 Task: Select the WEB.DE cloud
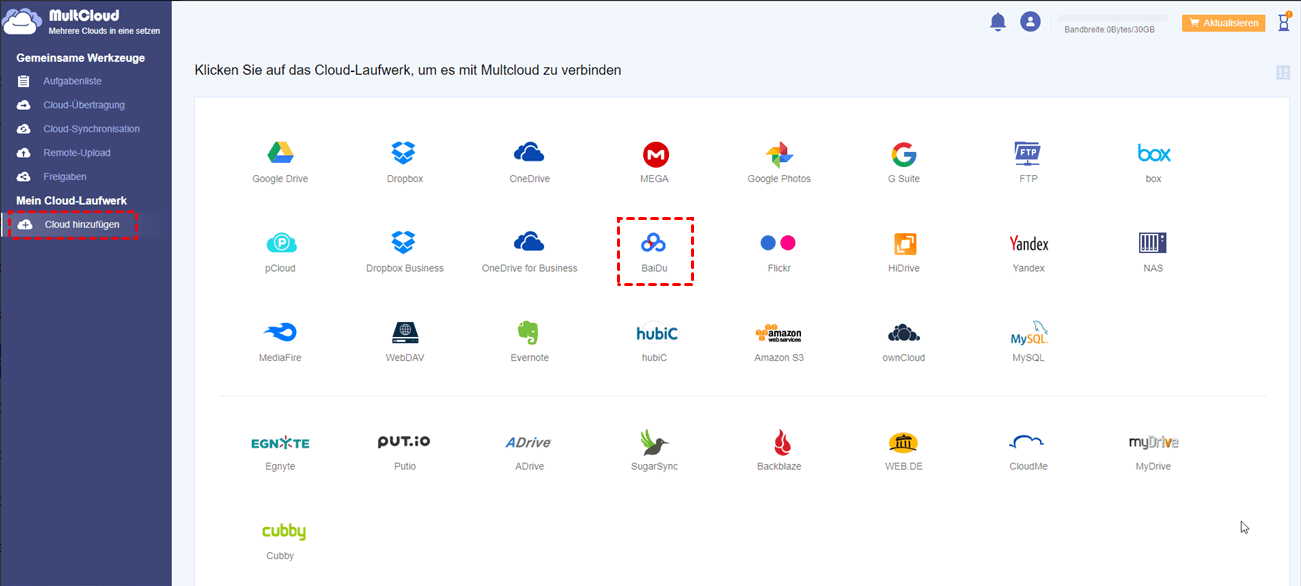click(904, 443)
